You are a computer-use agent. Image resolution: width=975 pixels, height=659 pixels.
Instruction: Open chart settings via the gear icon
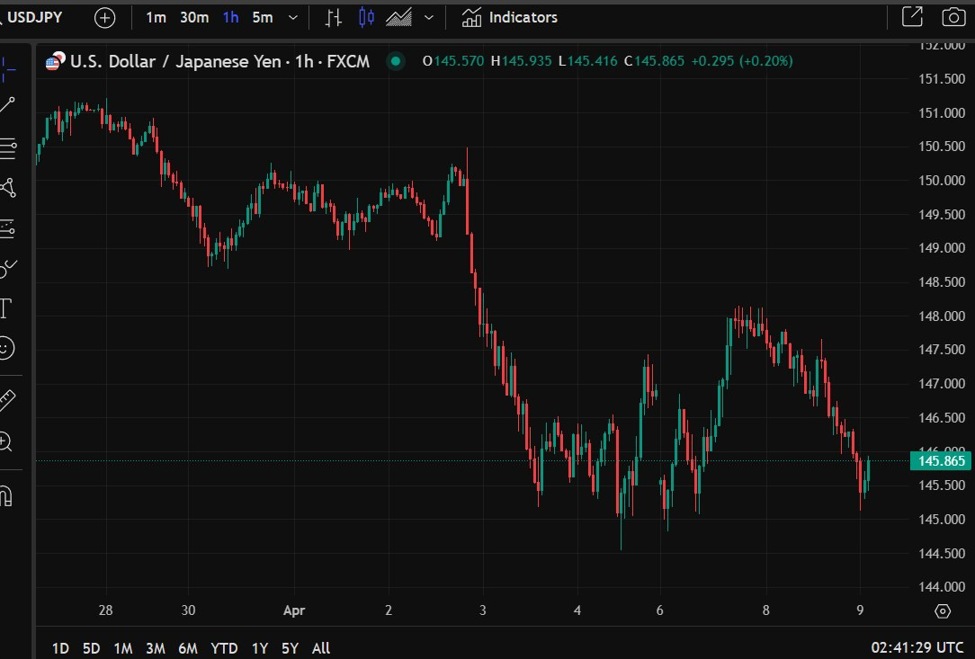point(941,611)
